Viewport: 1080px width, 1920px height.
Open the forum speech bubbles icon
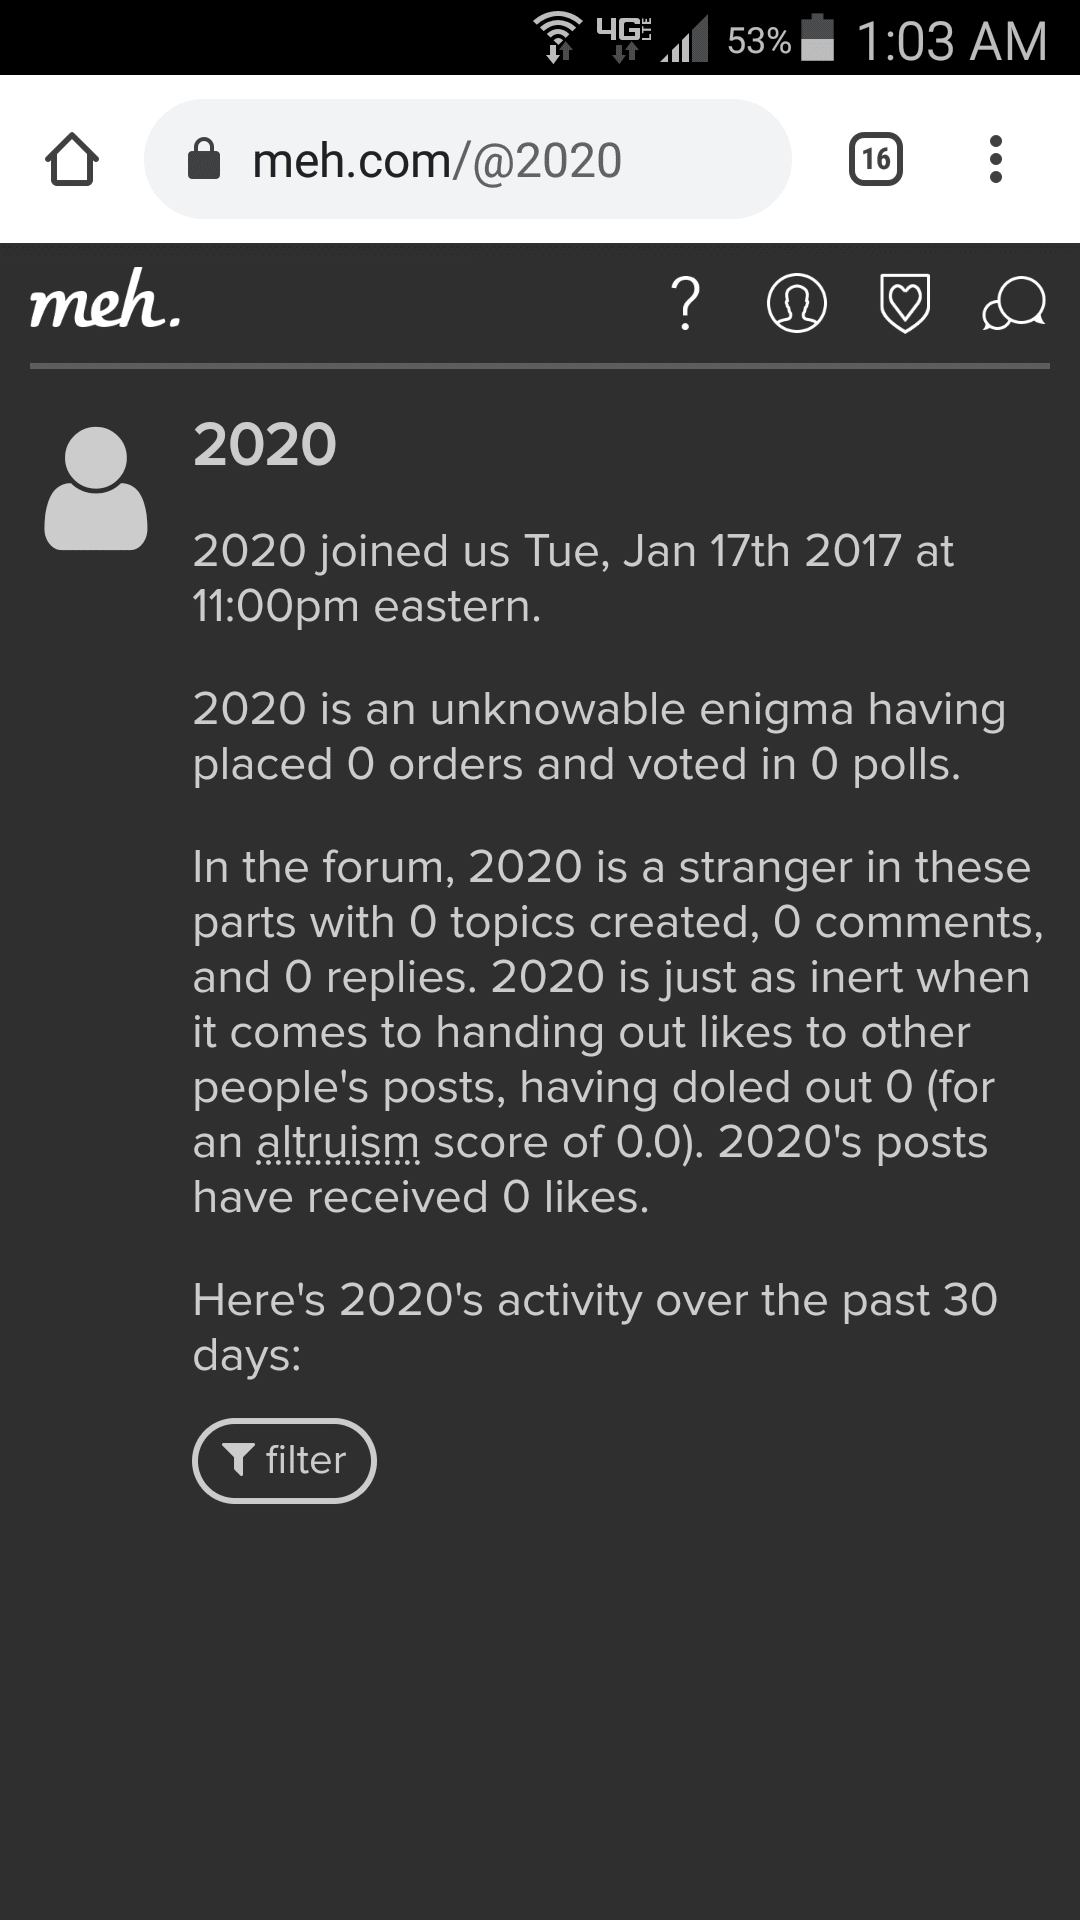pos(1014,303)
